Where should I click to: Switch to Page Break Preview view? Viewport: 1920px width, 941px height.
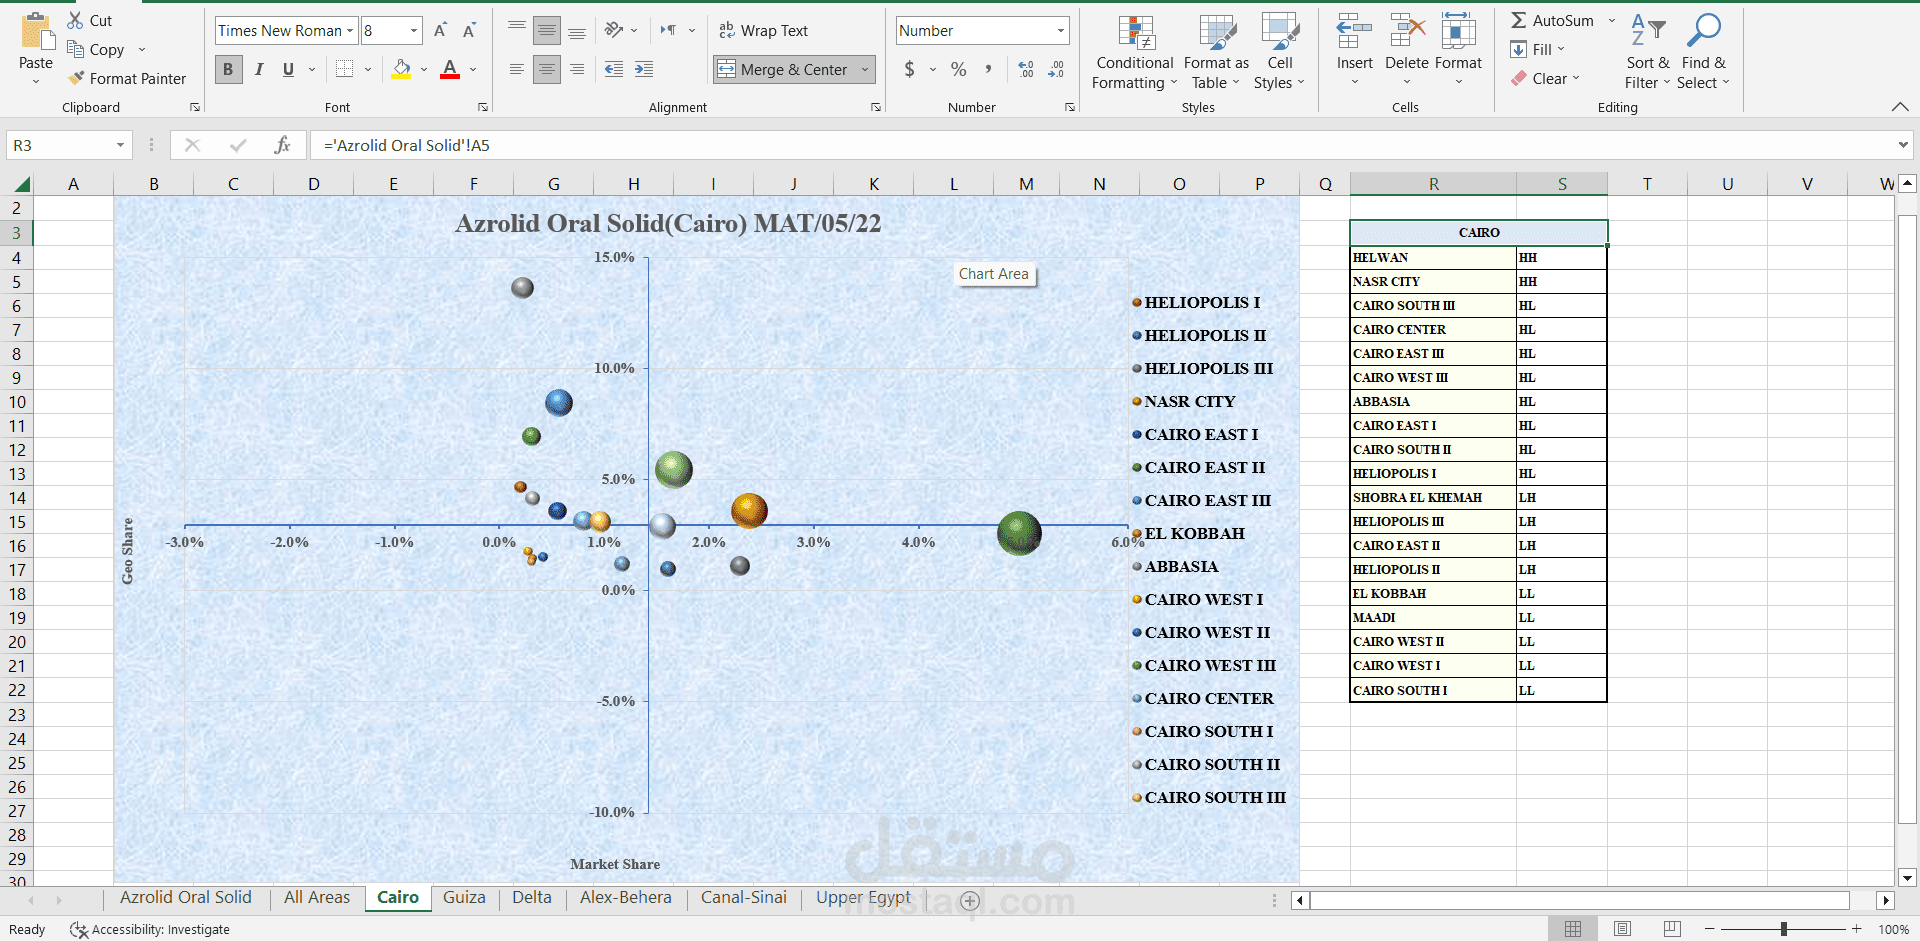point(1672,929)
